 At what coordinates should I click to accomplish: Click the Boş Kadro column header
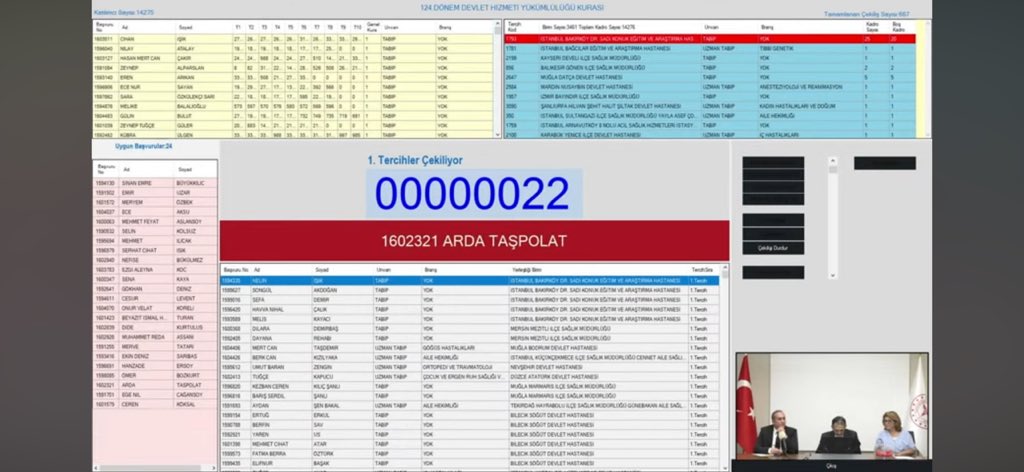click(899, 27)
